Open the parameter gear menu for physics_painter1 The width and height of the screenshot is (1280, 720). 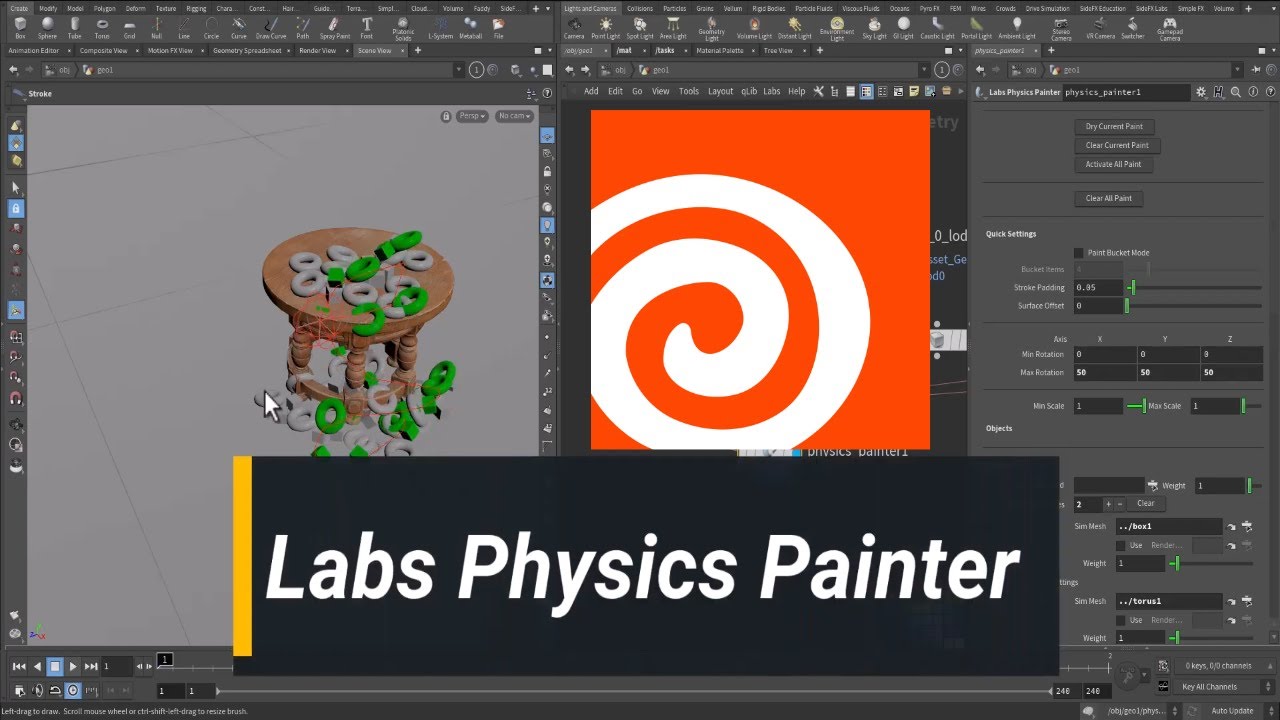1201,91
